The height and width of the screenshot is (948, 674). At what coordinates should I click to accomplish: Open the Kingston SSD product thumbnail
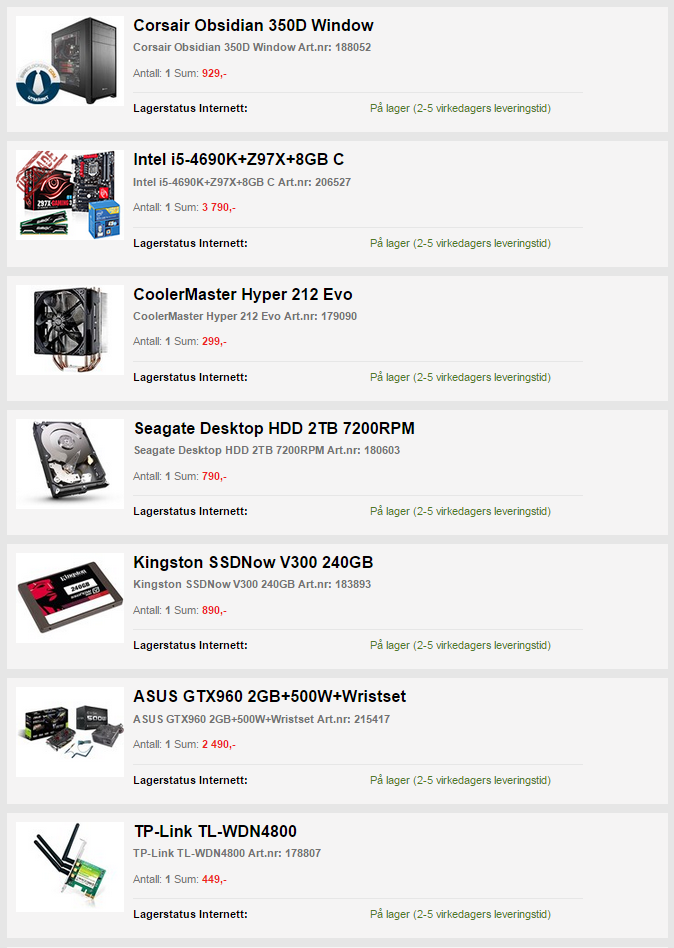point(70,598)
